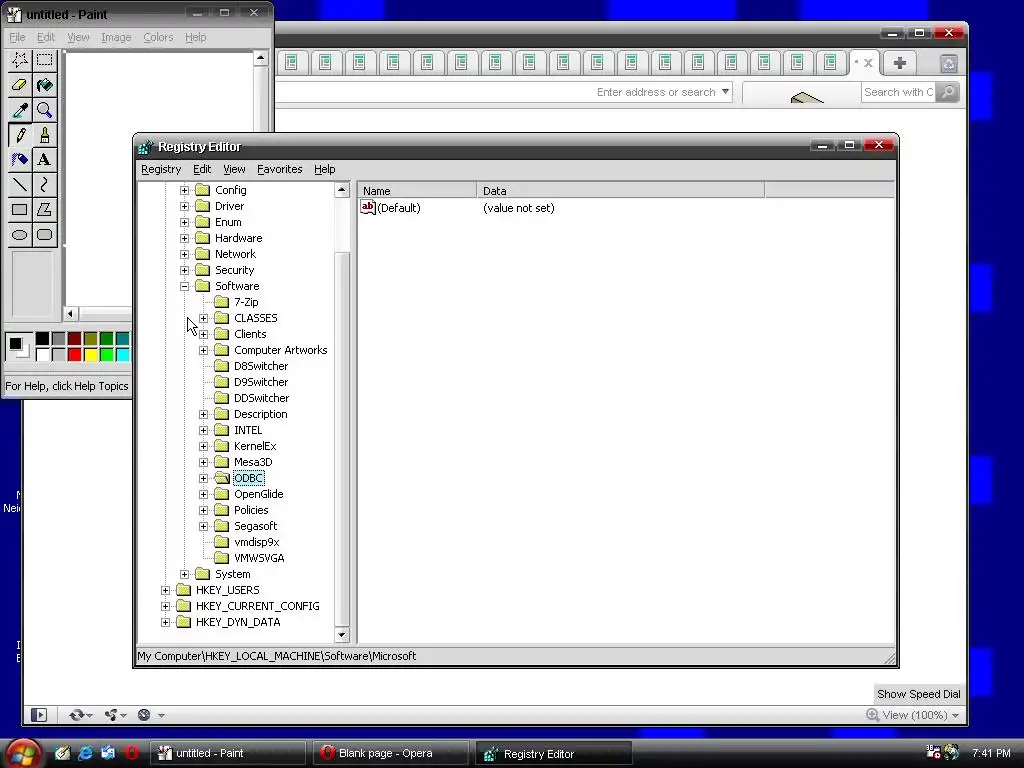This screenshot has height=768, width=1024.
Task: Launch Opera from the quick launch bar
Action: tap(131, 753)
